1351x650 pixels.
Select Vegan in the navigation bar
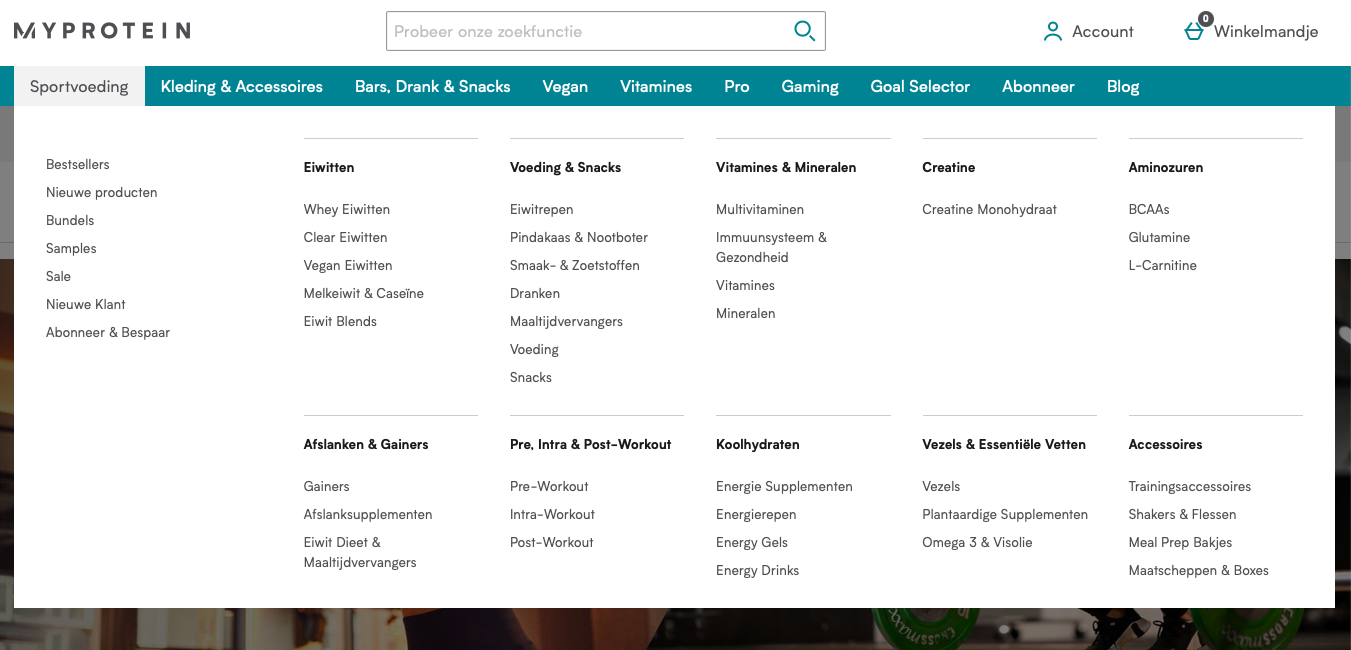(x=565, y=86)
